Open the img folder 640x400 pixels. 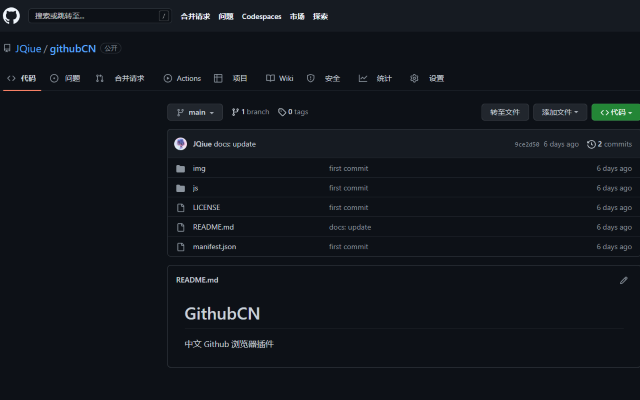pyautogui.click(x=199, y=169)
